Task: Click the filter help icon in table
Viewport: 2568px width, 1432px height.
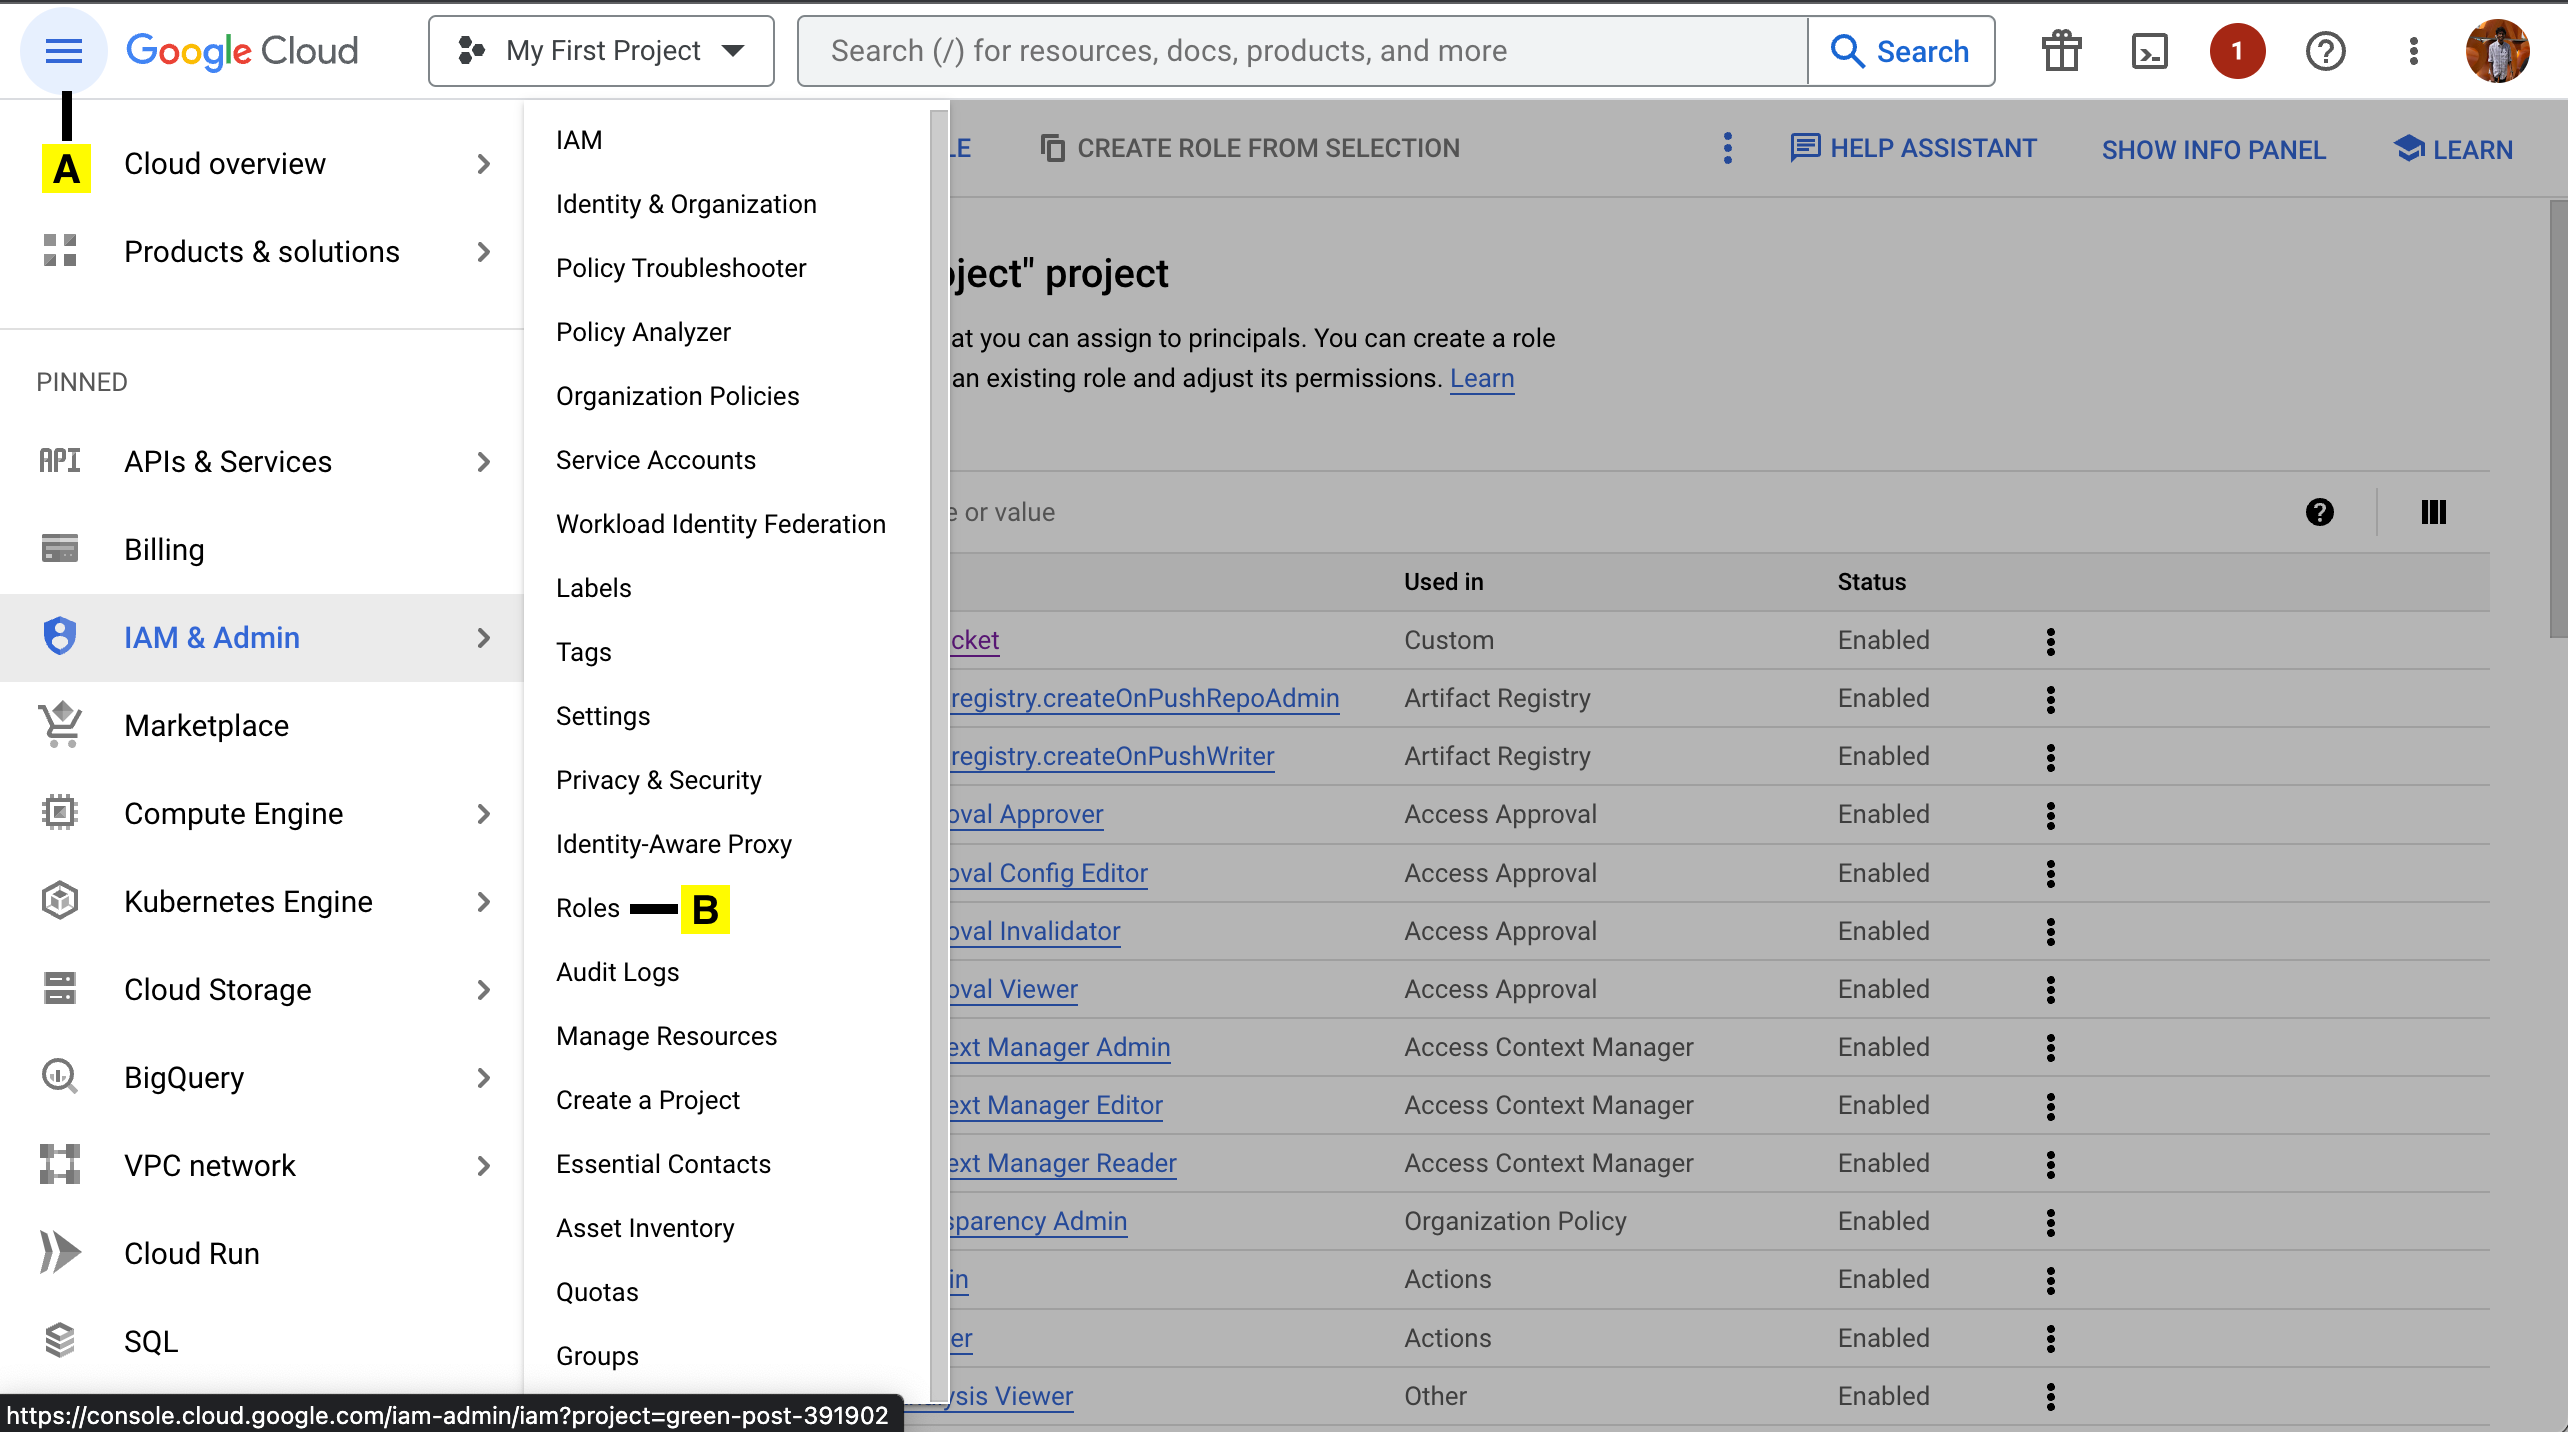Action: 2319,512
